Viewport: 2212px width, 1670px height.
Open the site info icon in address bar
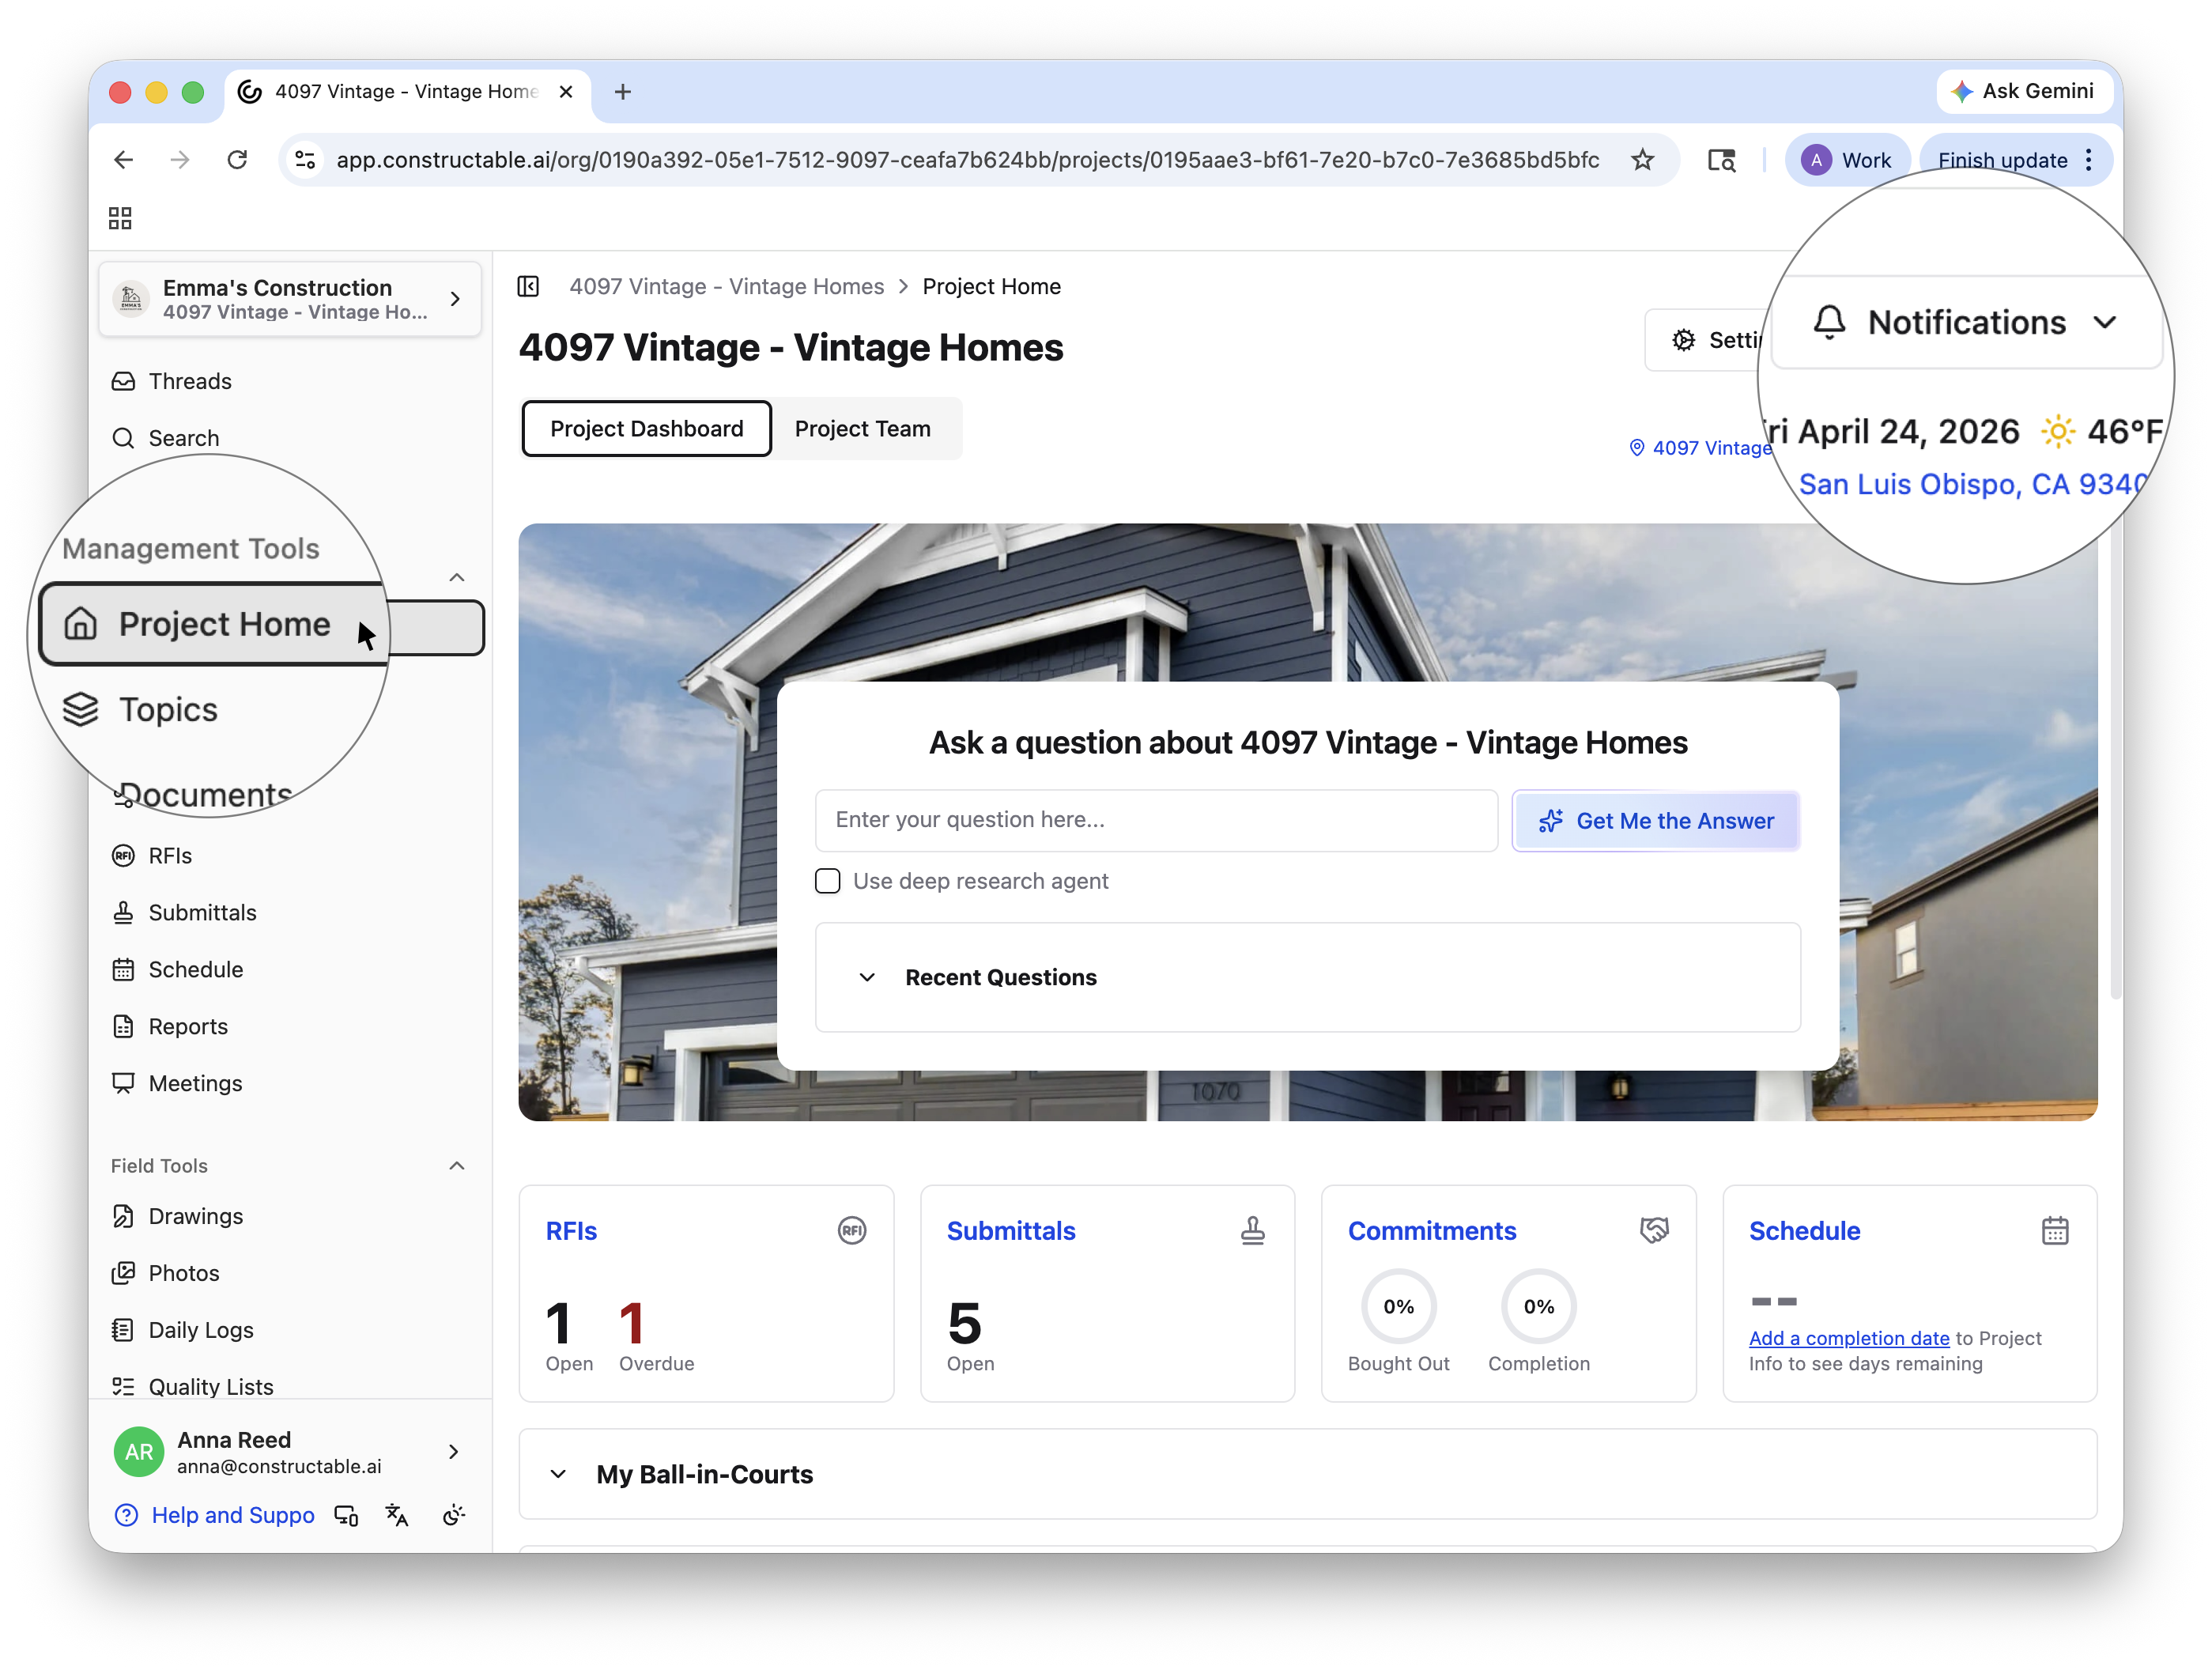[x=306, y=160]
